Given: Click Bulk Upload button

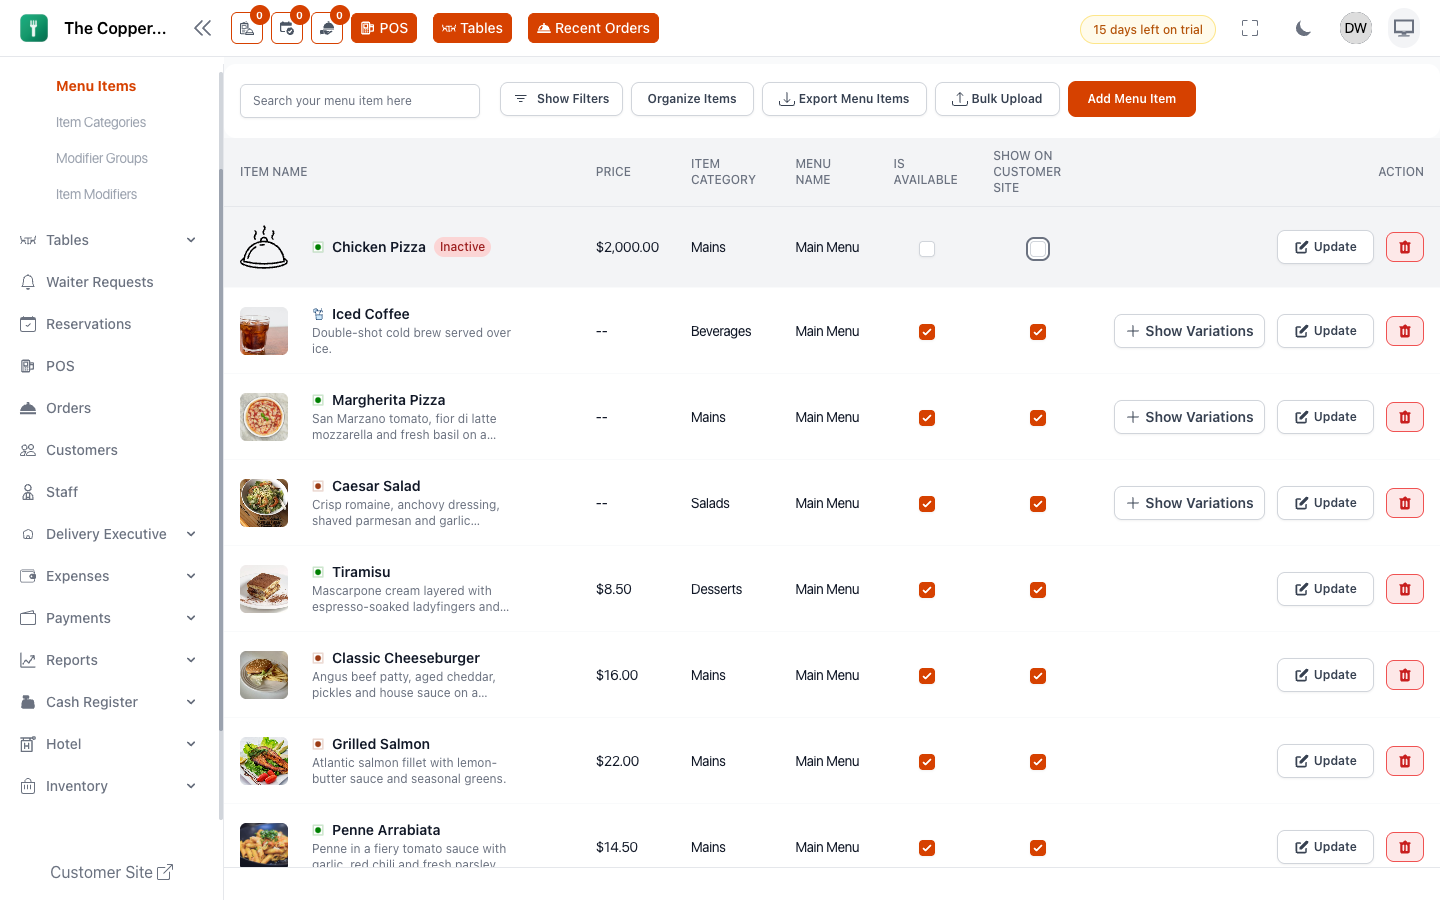Looking at the screenshot, I should pyautogui.click(x=997, y=99).
